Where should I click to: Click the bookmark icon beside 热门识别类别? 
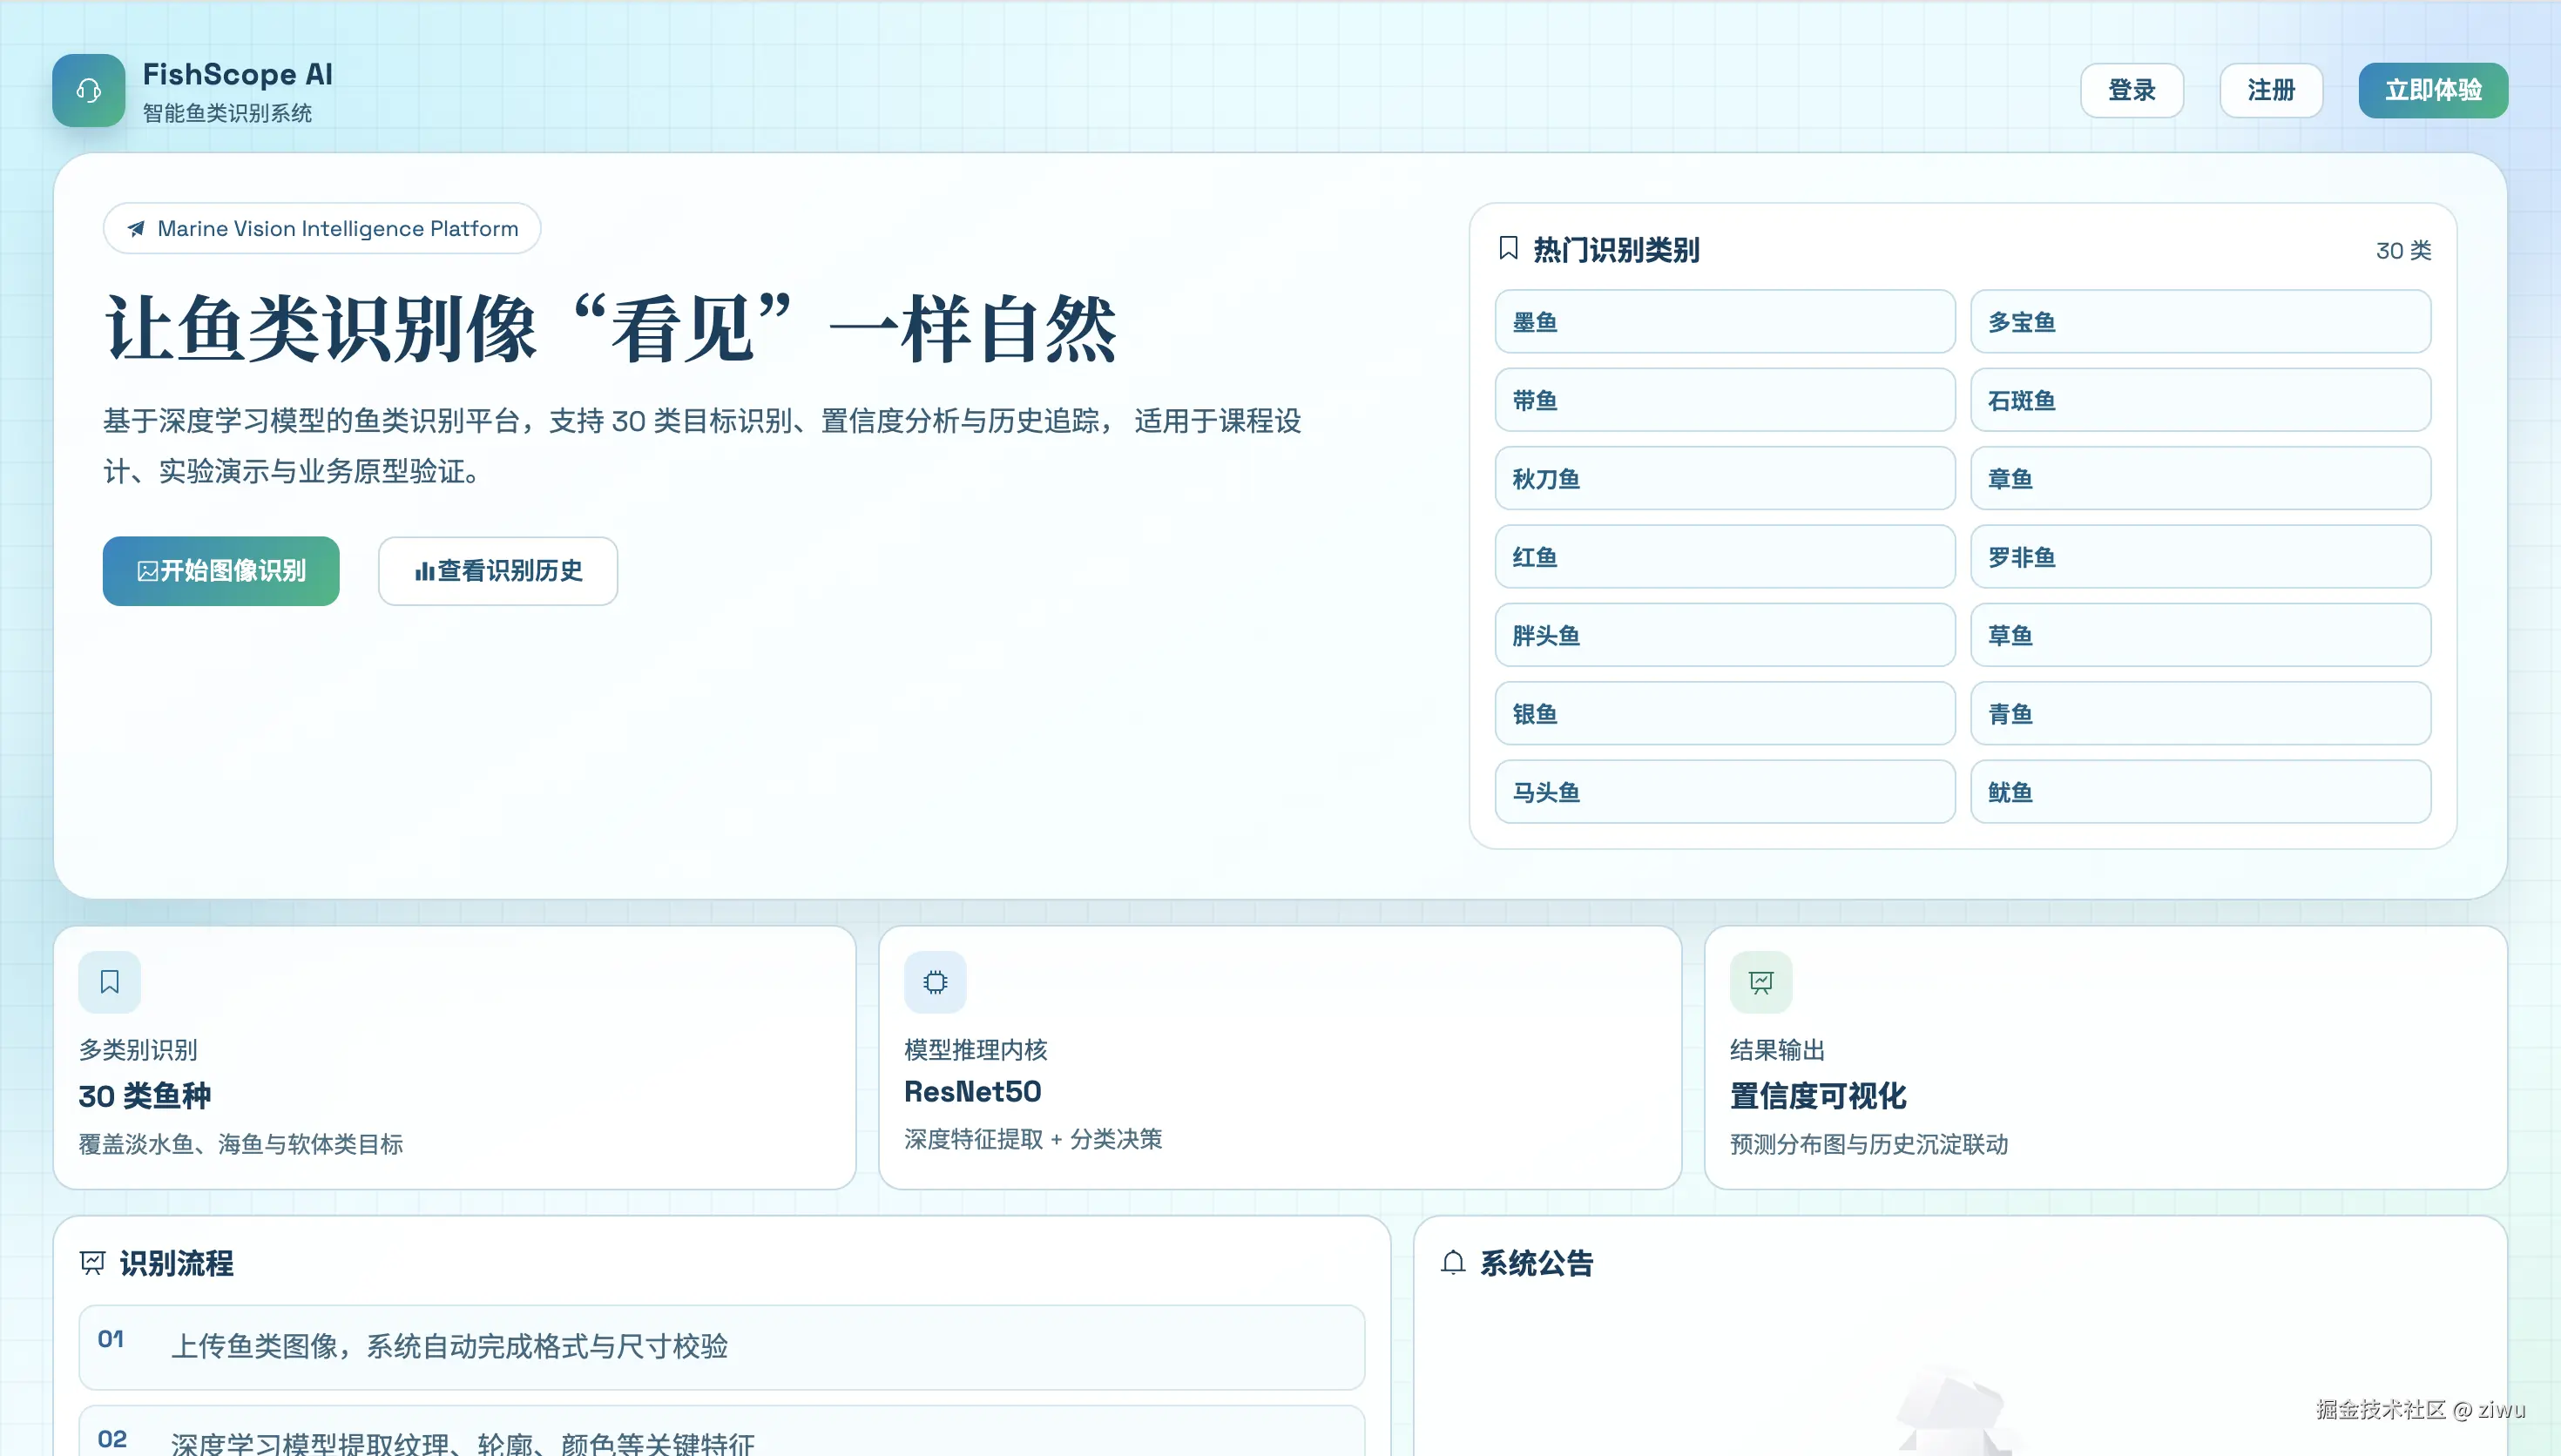tap(1509, 249)
